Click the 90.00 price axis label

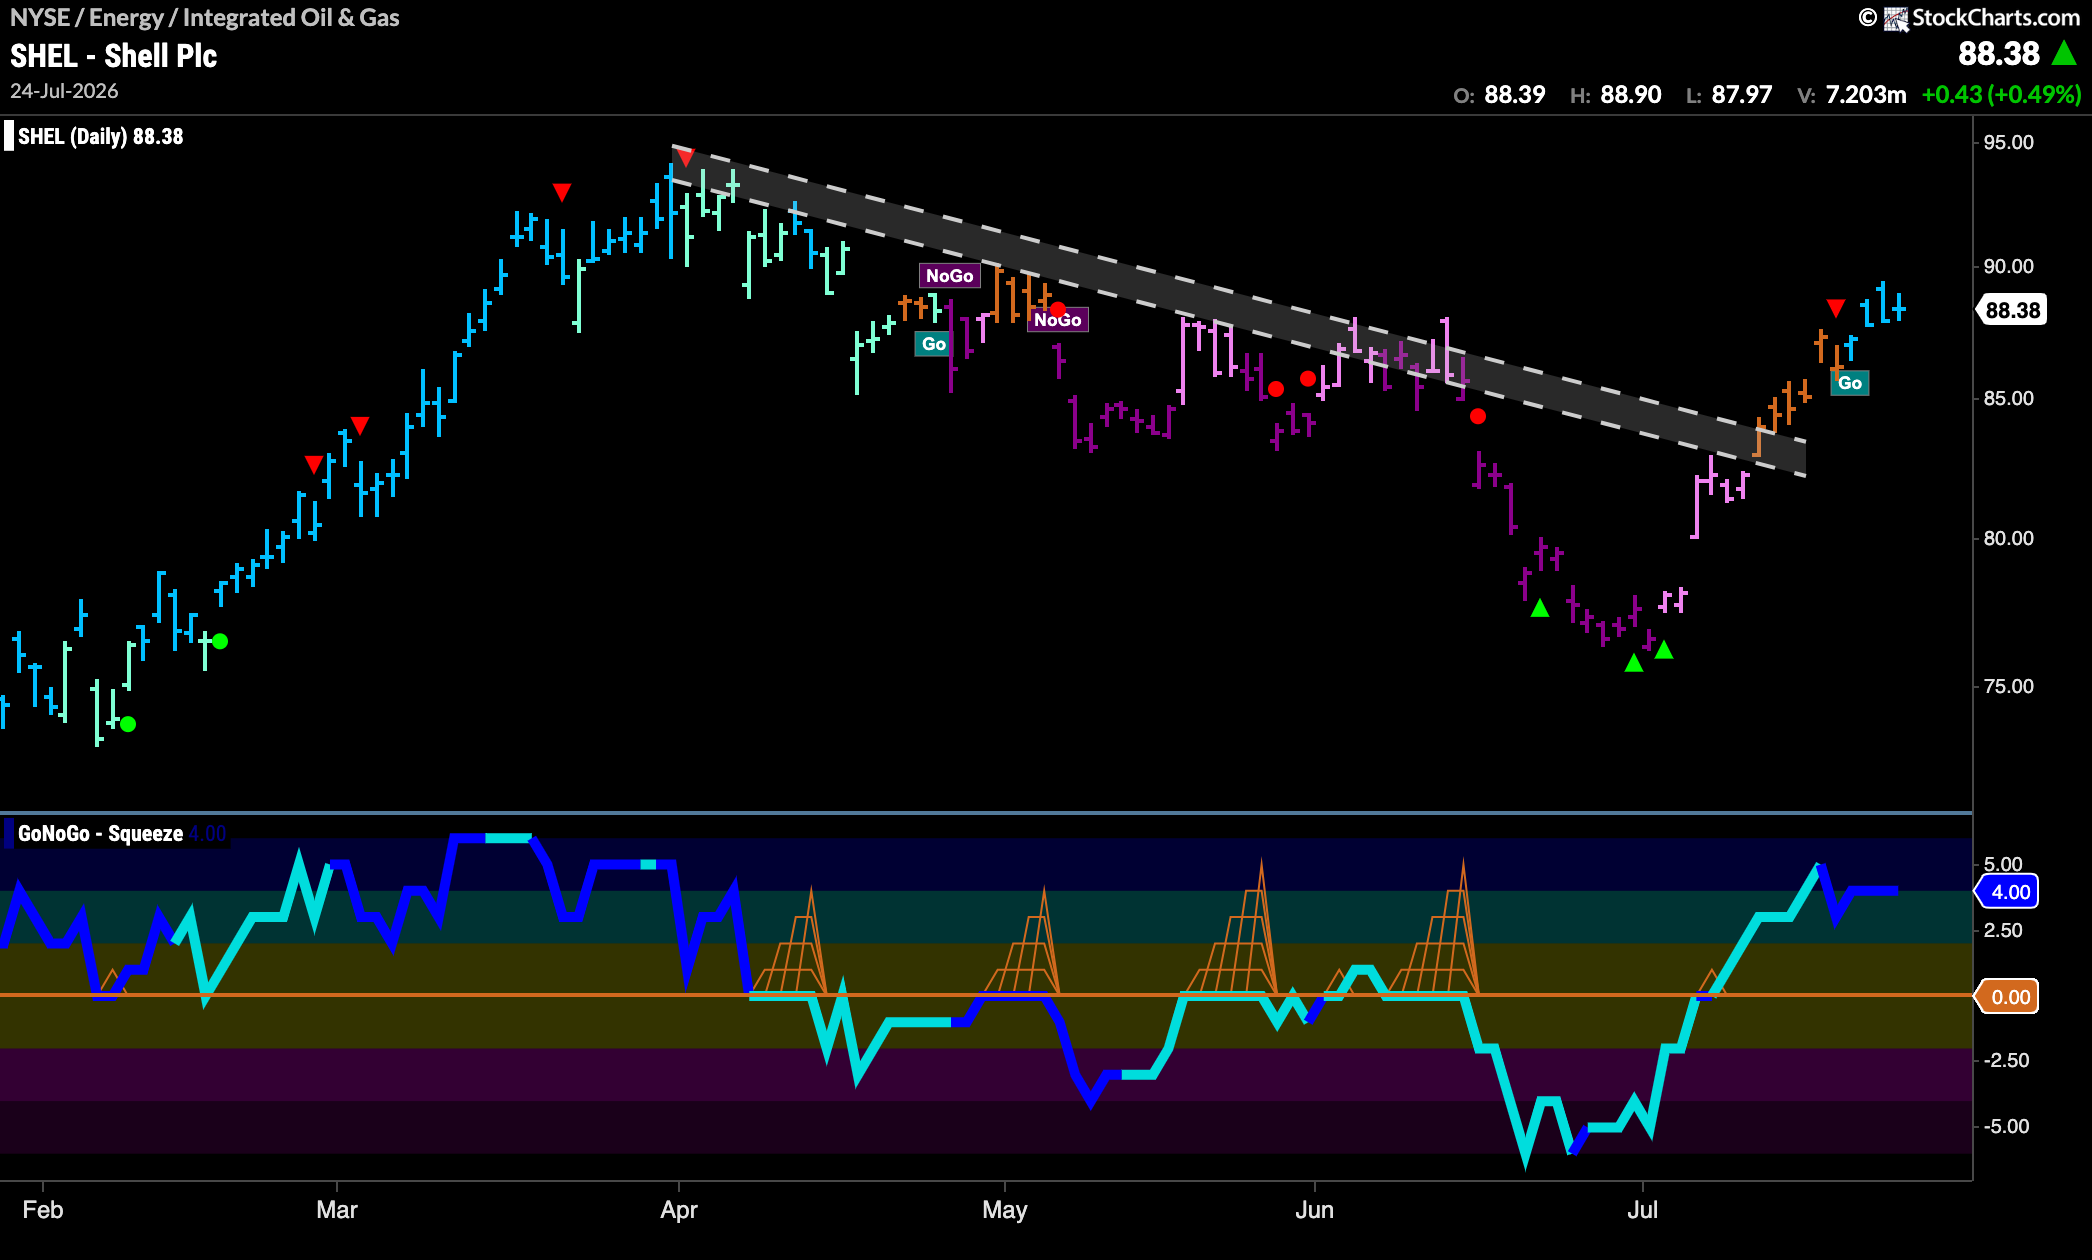click(x=2008, y=266)
